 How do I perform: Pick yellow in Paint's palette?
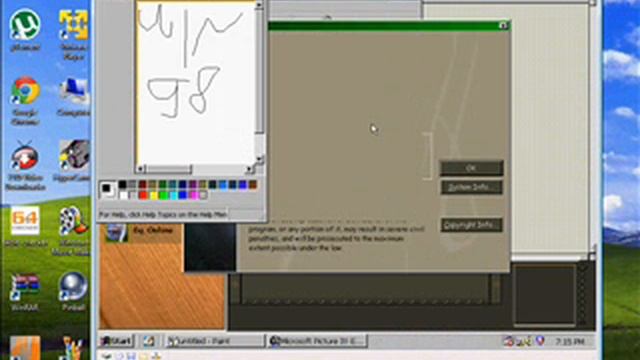point(153,196)
